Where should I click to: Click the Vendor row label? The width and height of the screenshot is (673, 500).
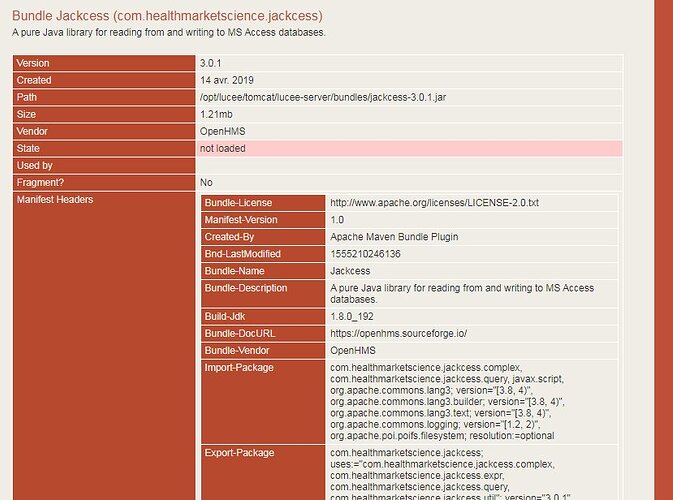(x=32, y=131)
